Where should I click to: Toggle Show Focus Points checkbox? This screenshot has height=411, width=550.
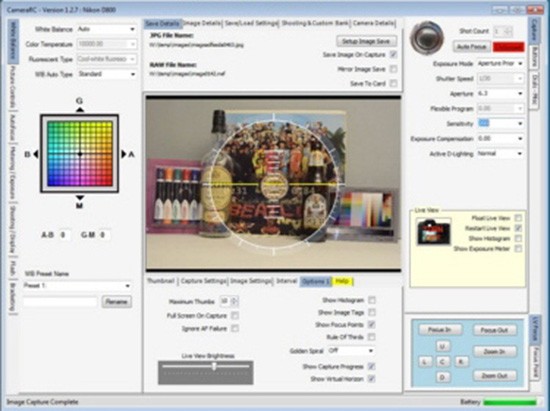371,324
